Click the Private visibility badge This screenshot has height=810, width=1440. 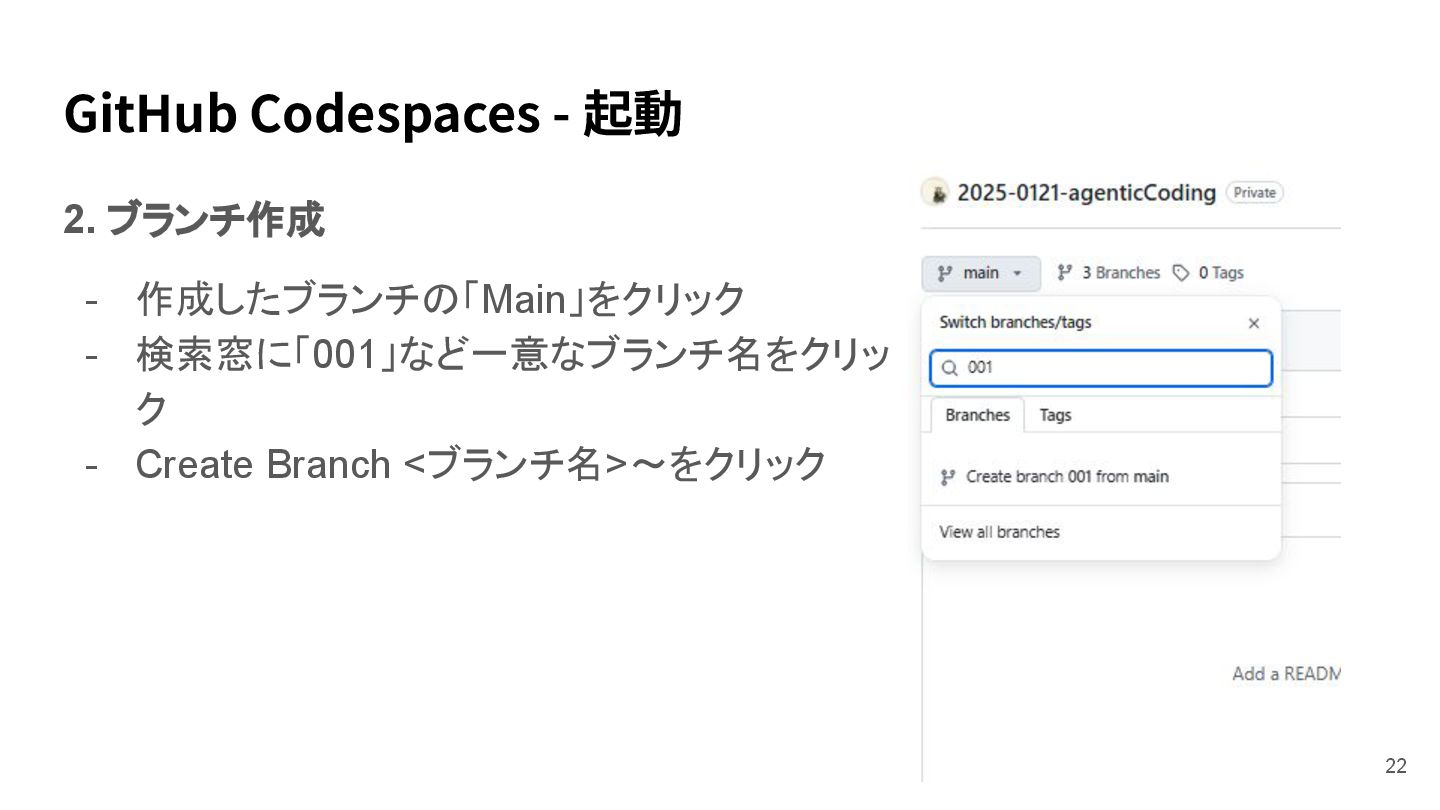[1254, 192]
